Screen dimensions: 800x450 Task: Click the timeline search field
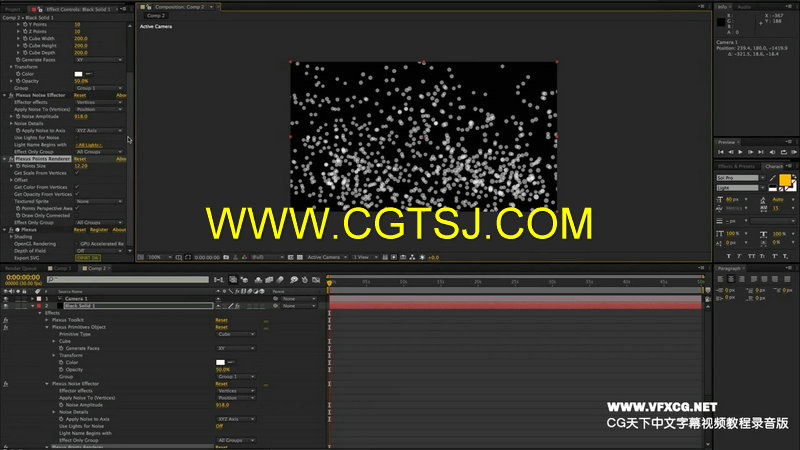click(128, 280)
